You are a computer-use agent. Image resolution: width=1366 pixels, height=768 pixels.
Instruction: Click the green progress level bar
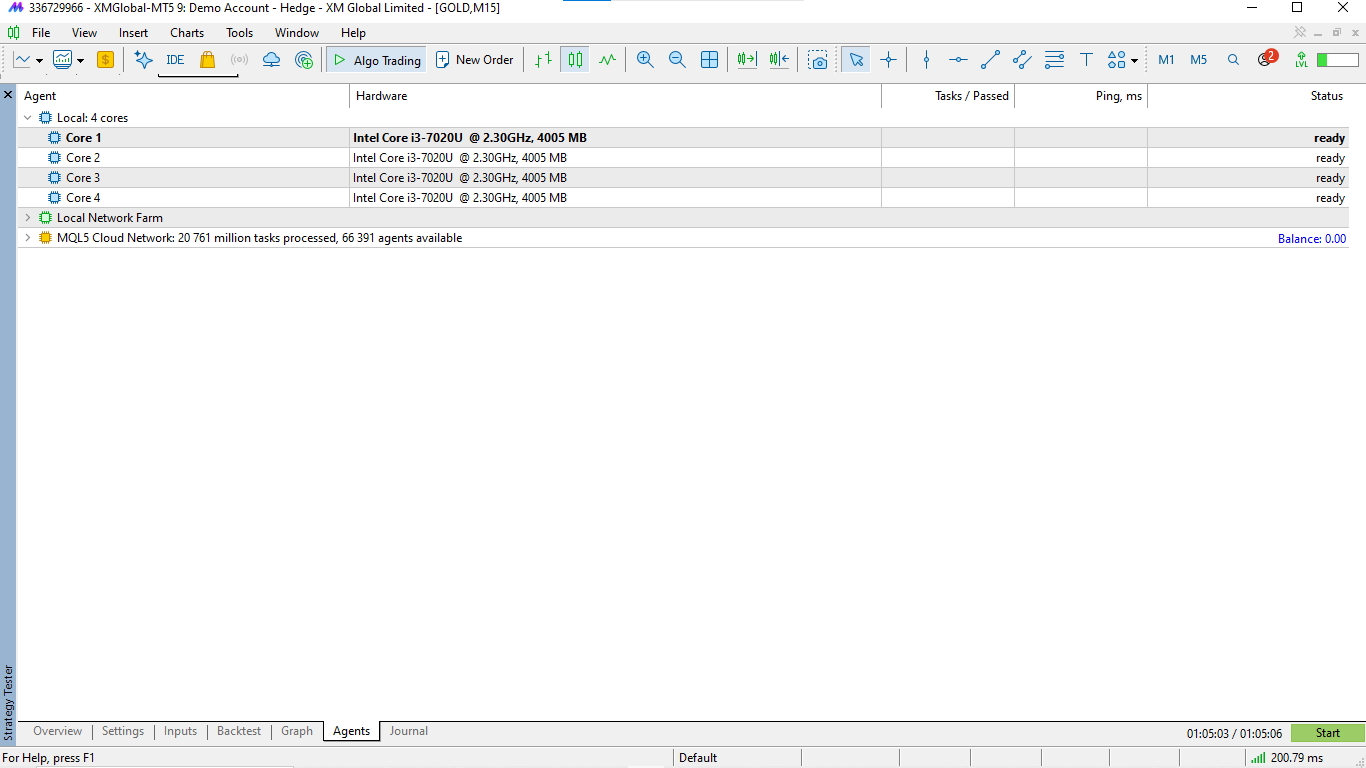coord(1337,60)
